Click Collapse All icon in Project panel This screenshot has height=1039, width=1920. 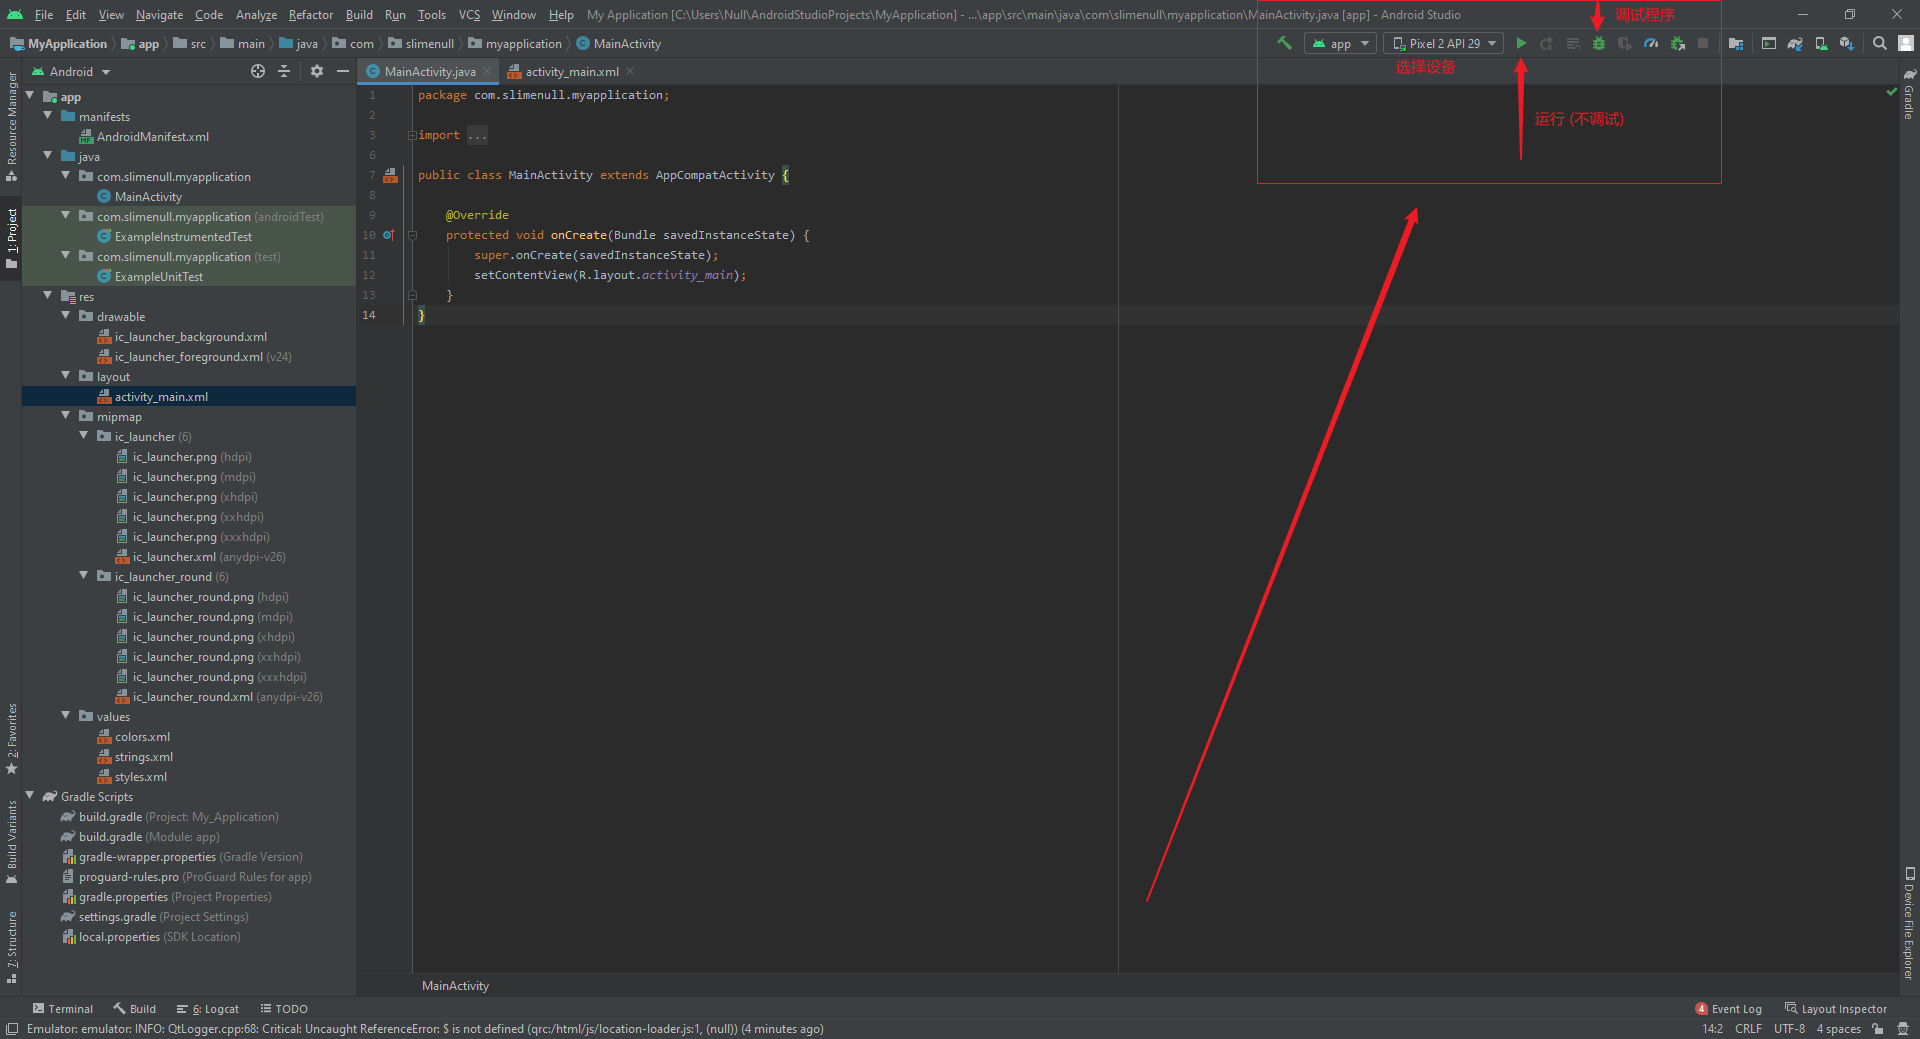coord(284,71)
